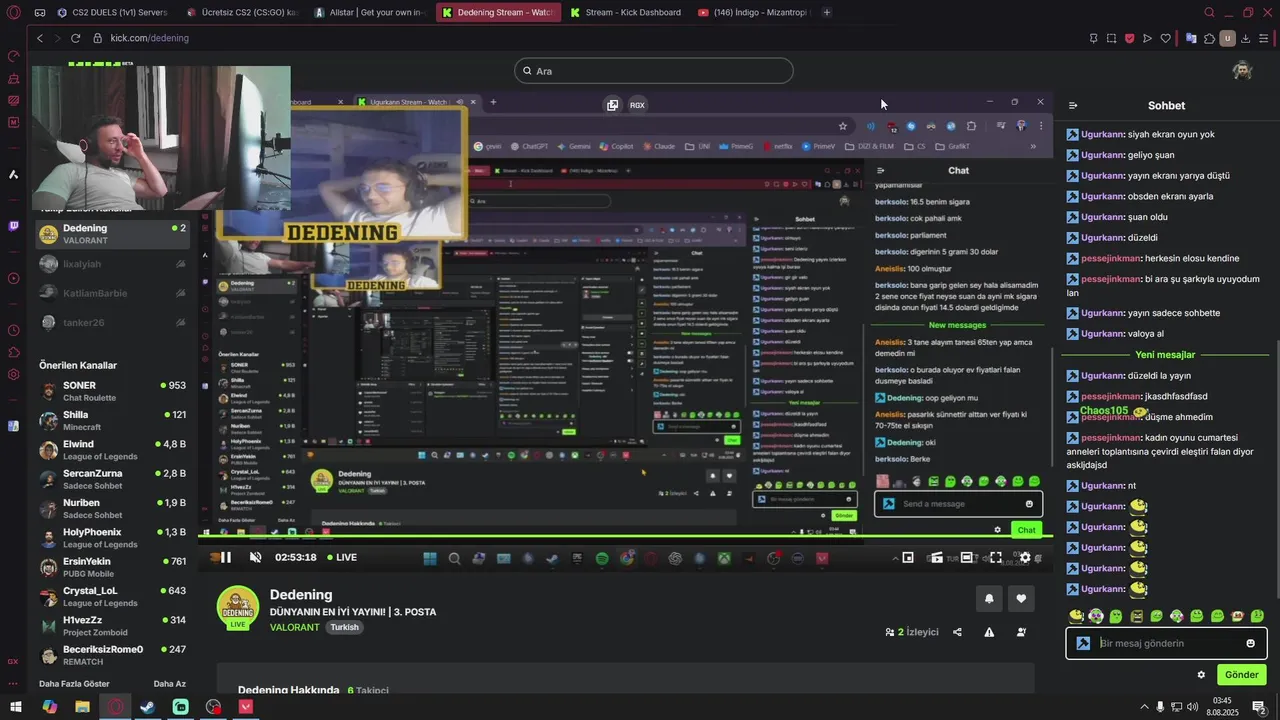
Task: Open Windows notification center
Action: (x=1259, y=707)
